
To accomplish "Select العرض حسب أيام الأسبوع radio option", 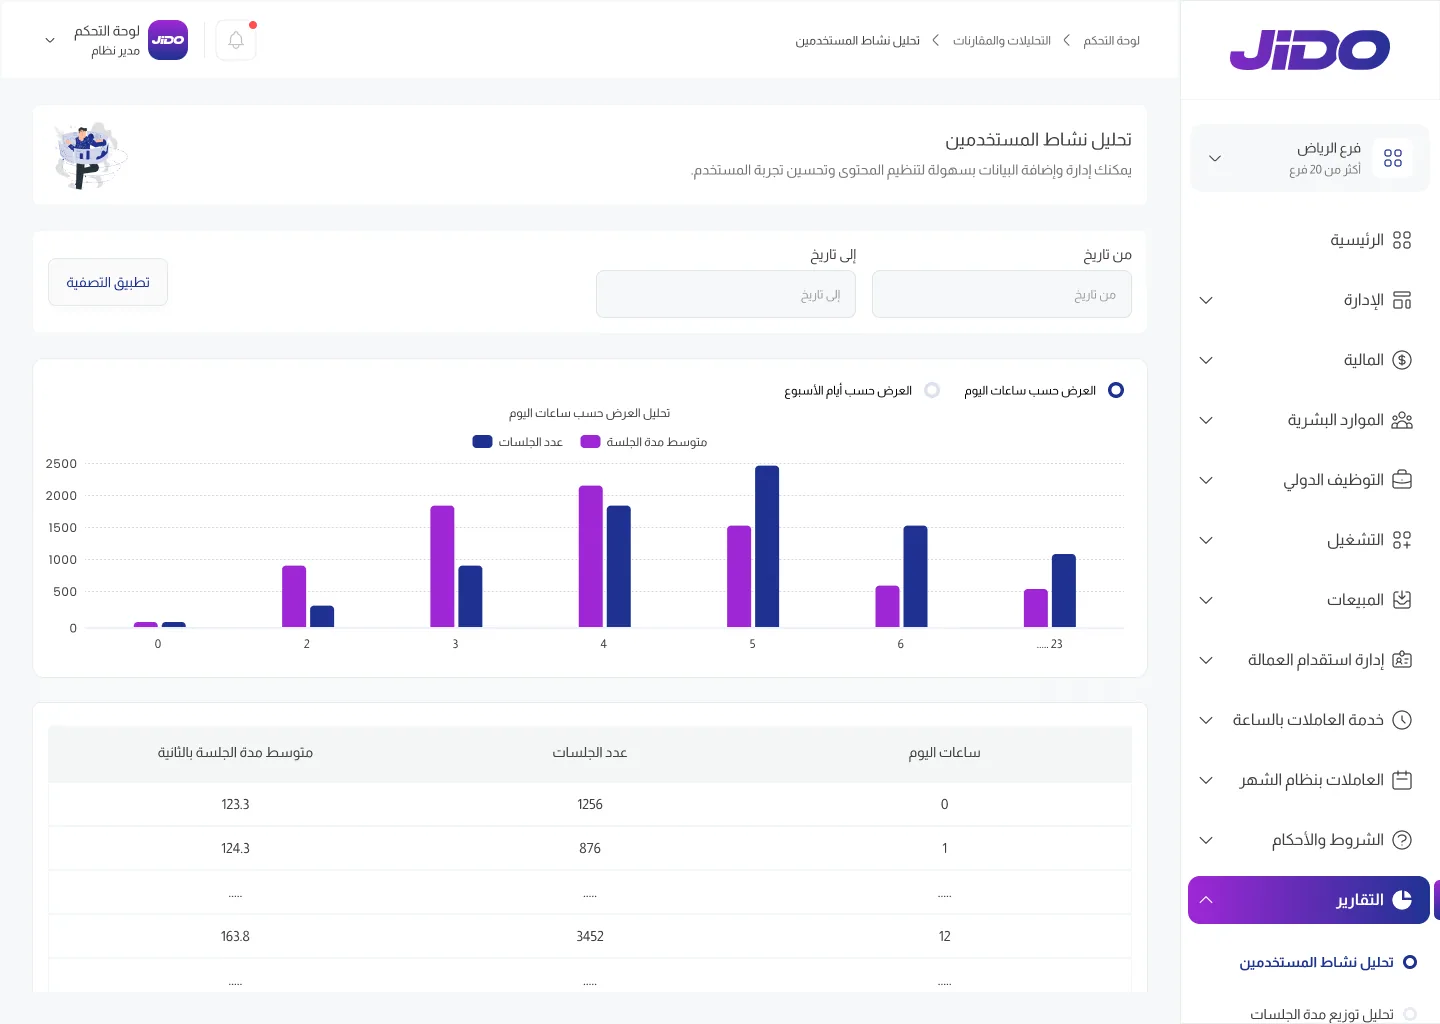I will [x=932, y=390].
